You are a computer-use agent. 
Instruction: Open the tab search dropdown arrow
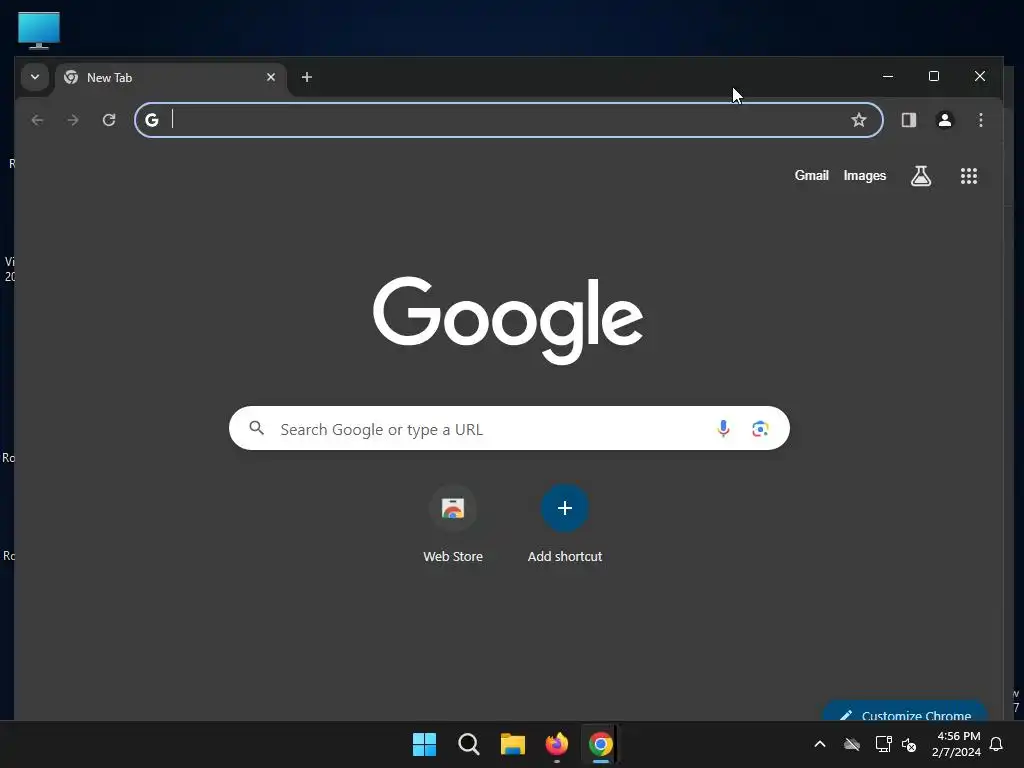(x=35, y=77)
